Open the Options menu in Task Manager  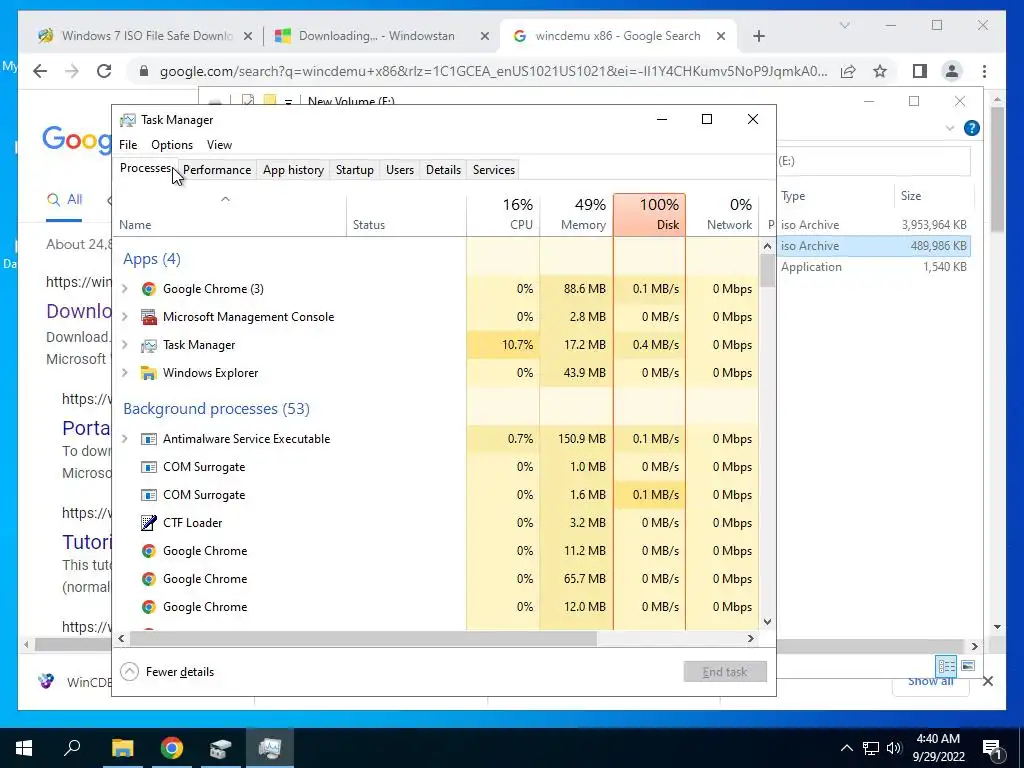(172, 145)
